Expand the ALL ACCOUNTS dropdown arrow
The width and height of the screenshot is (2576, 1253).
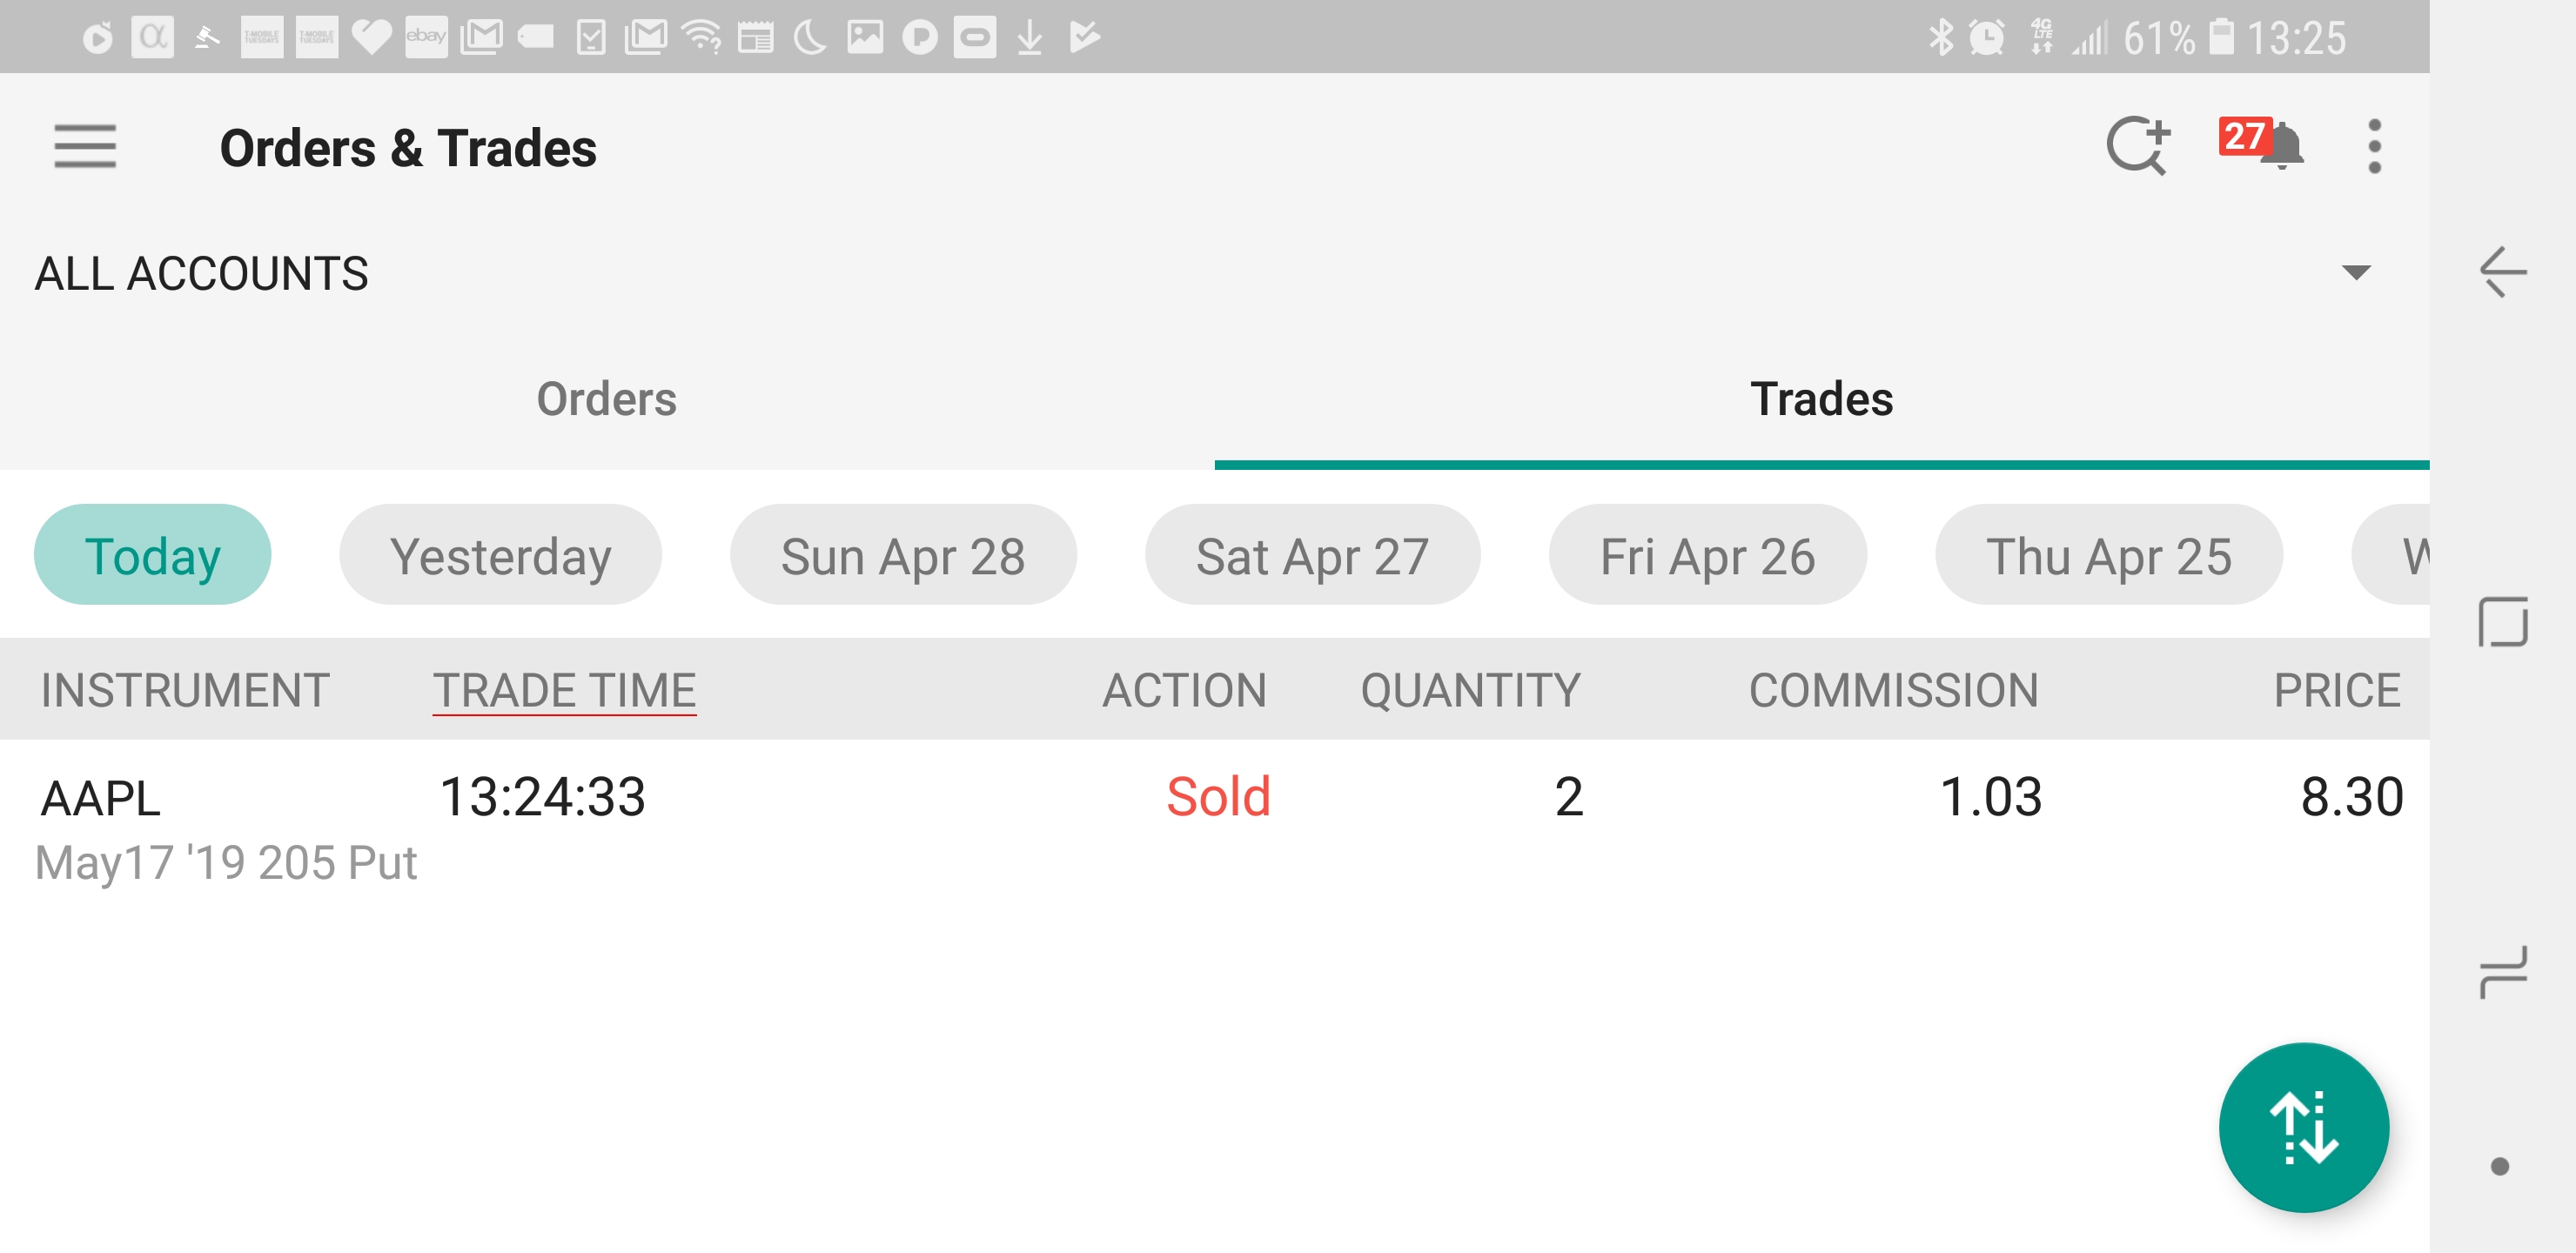tap(2356, 273)
